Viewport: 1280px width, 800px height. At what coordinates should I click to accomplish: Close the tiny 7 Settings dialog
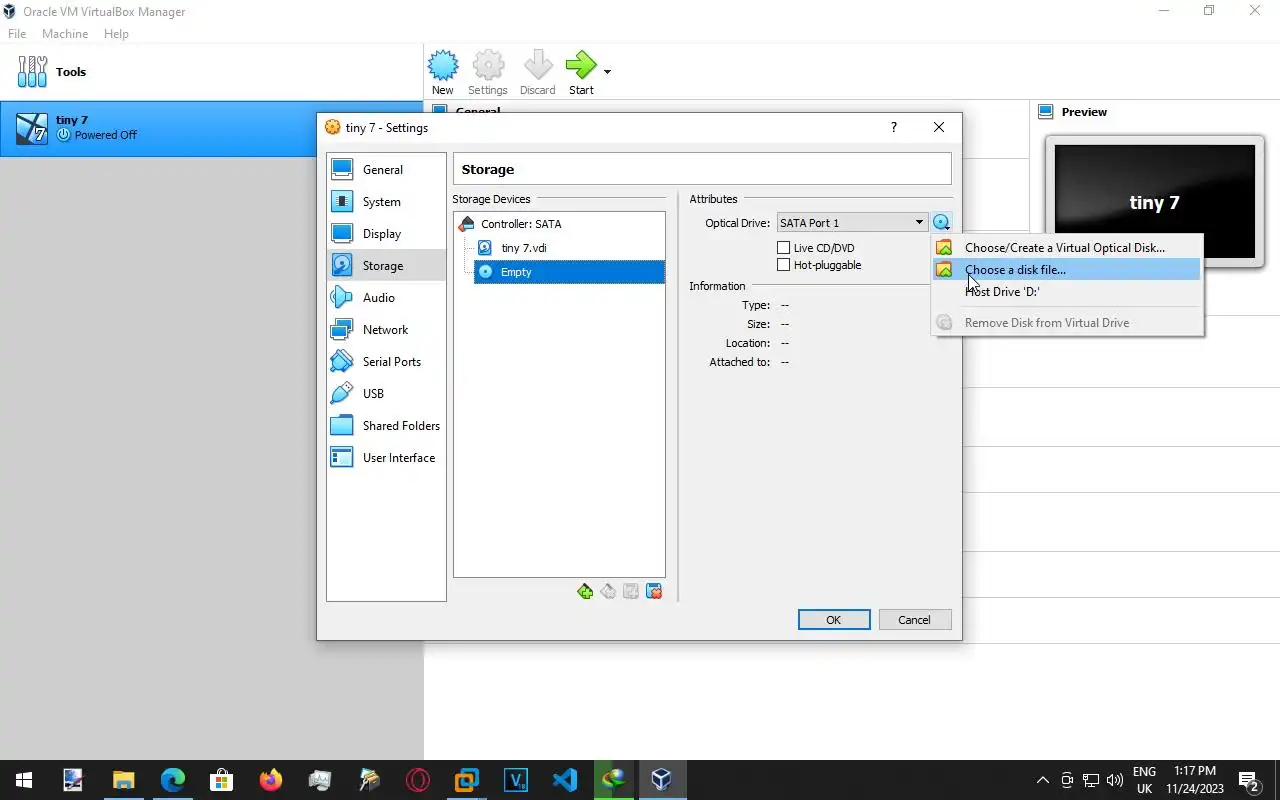(938, 127)
